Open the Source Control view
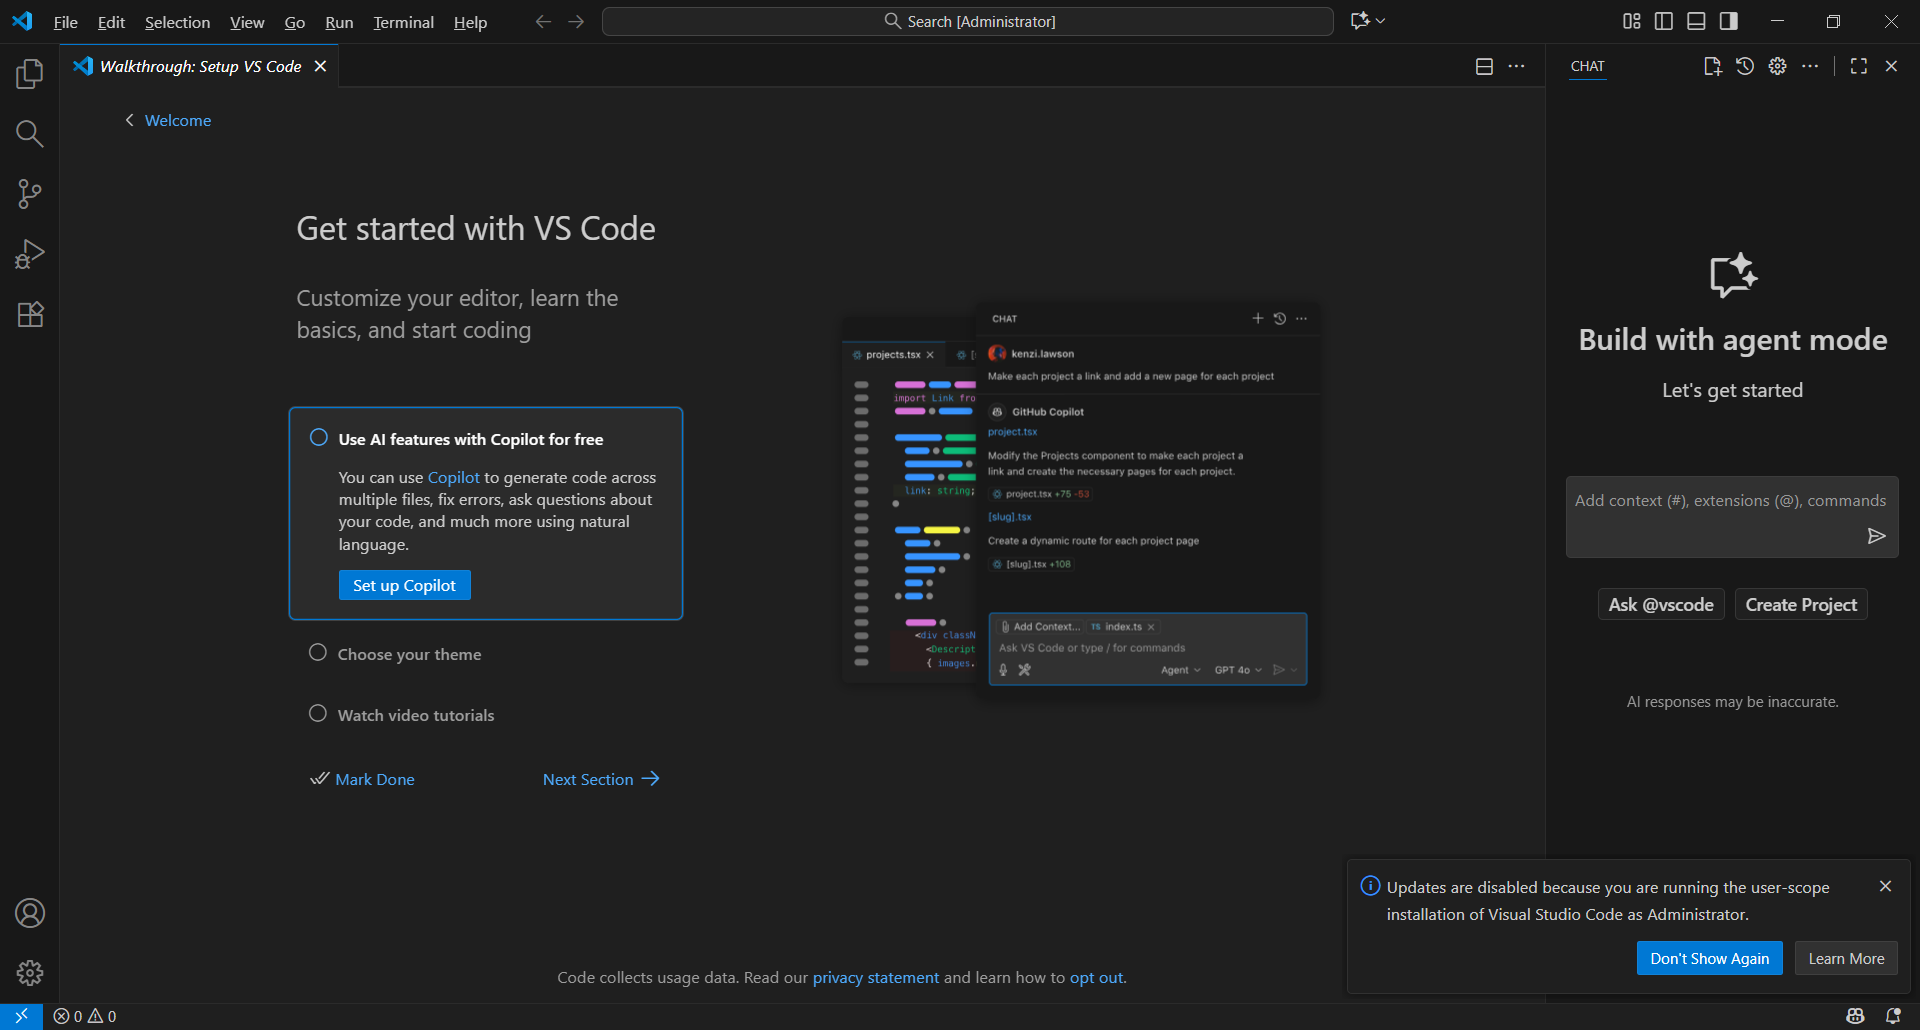This screenshot has width=1920, height=1030. (x=30, y=194)
